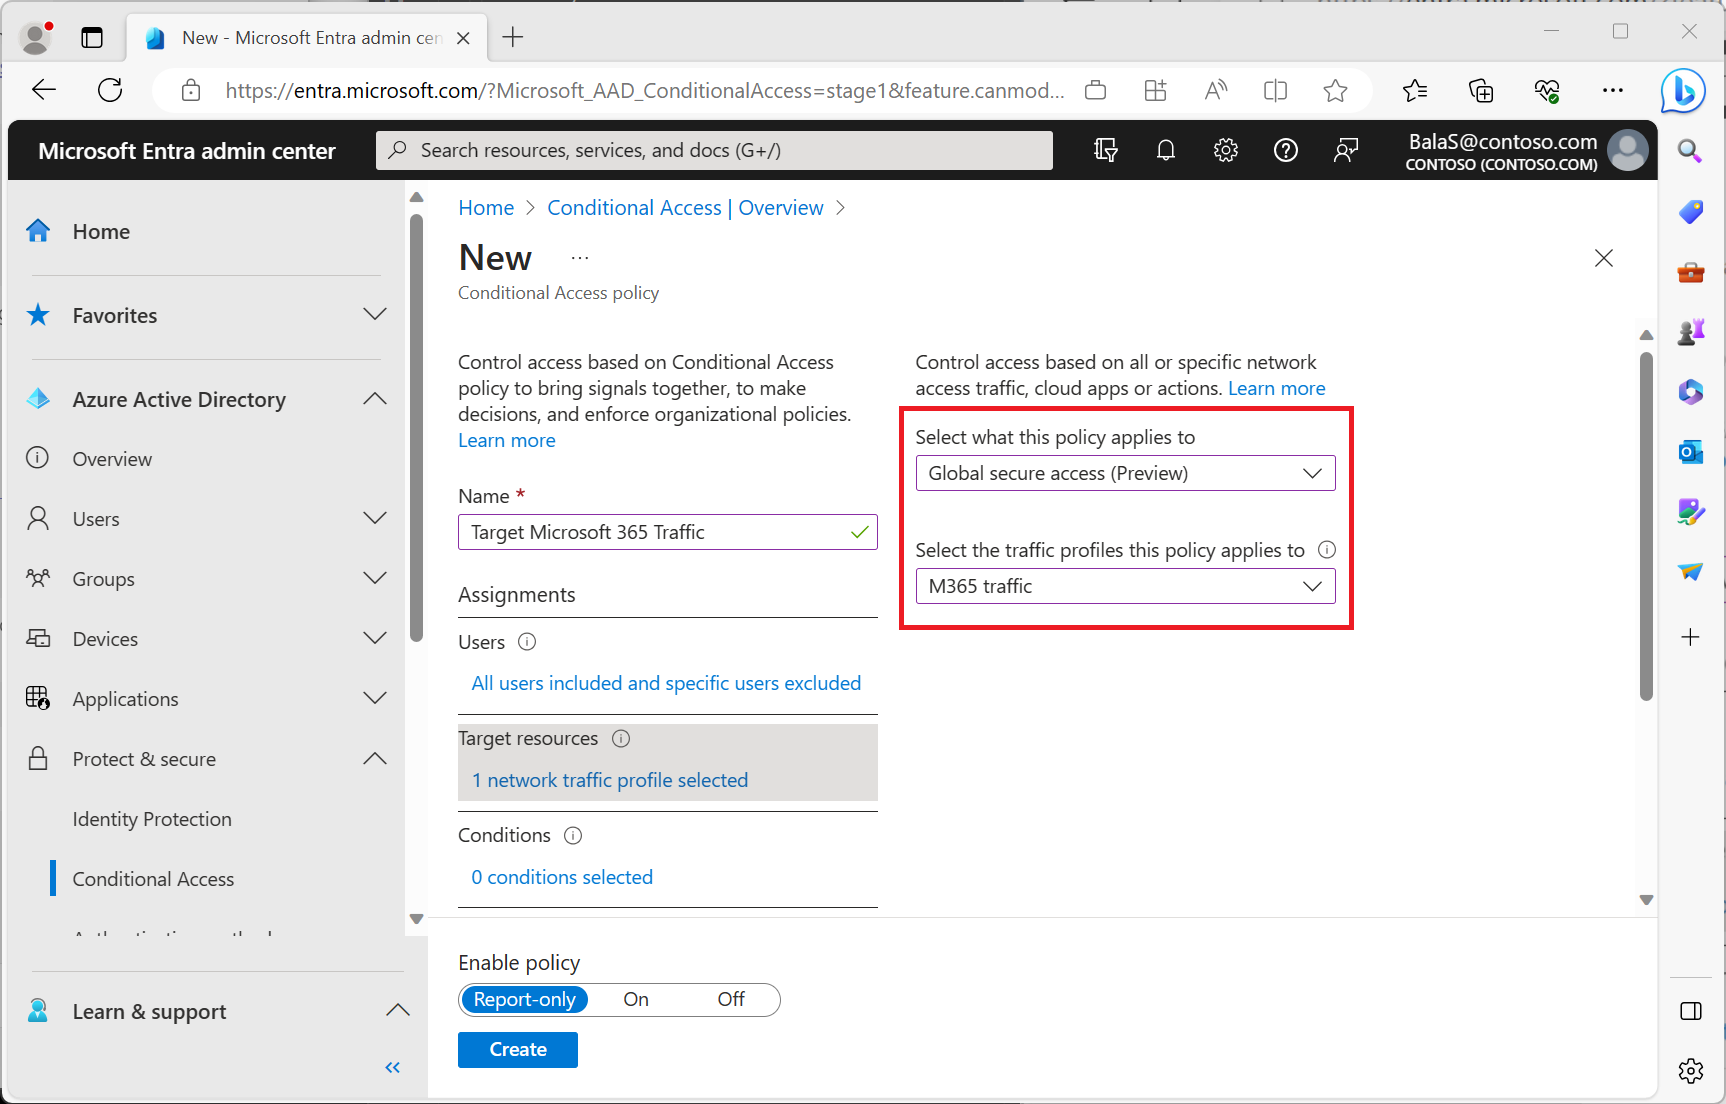Select Conditional Access in left navigation
Image resolution: width=1726 pixels, height=1104 pixels.
(153, 879)
